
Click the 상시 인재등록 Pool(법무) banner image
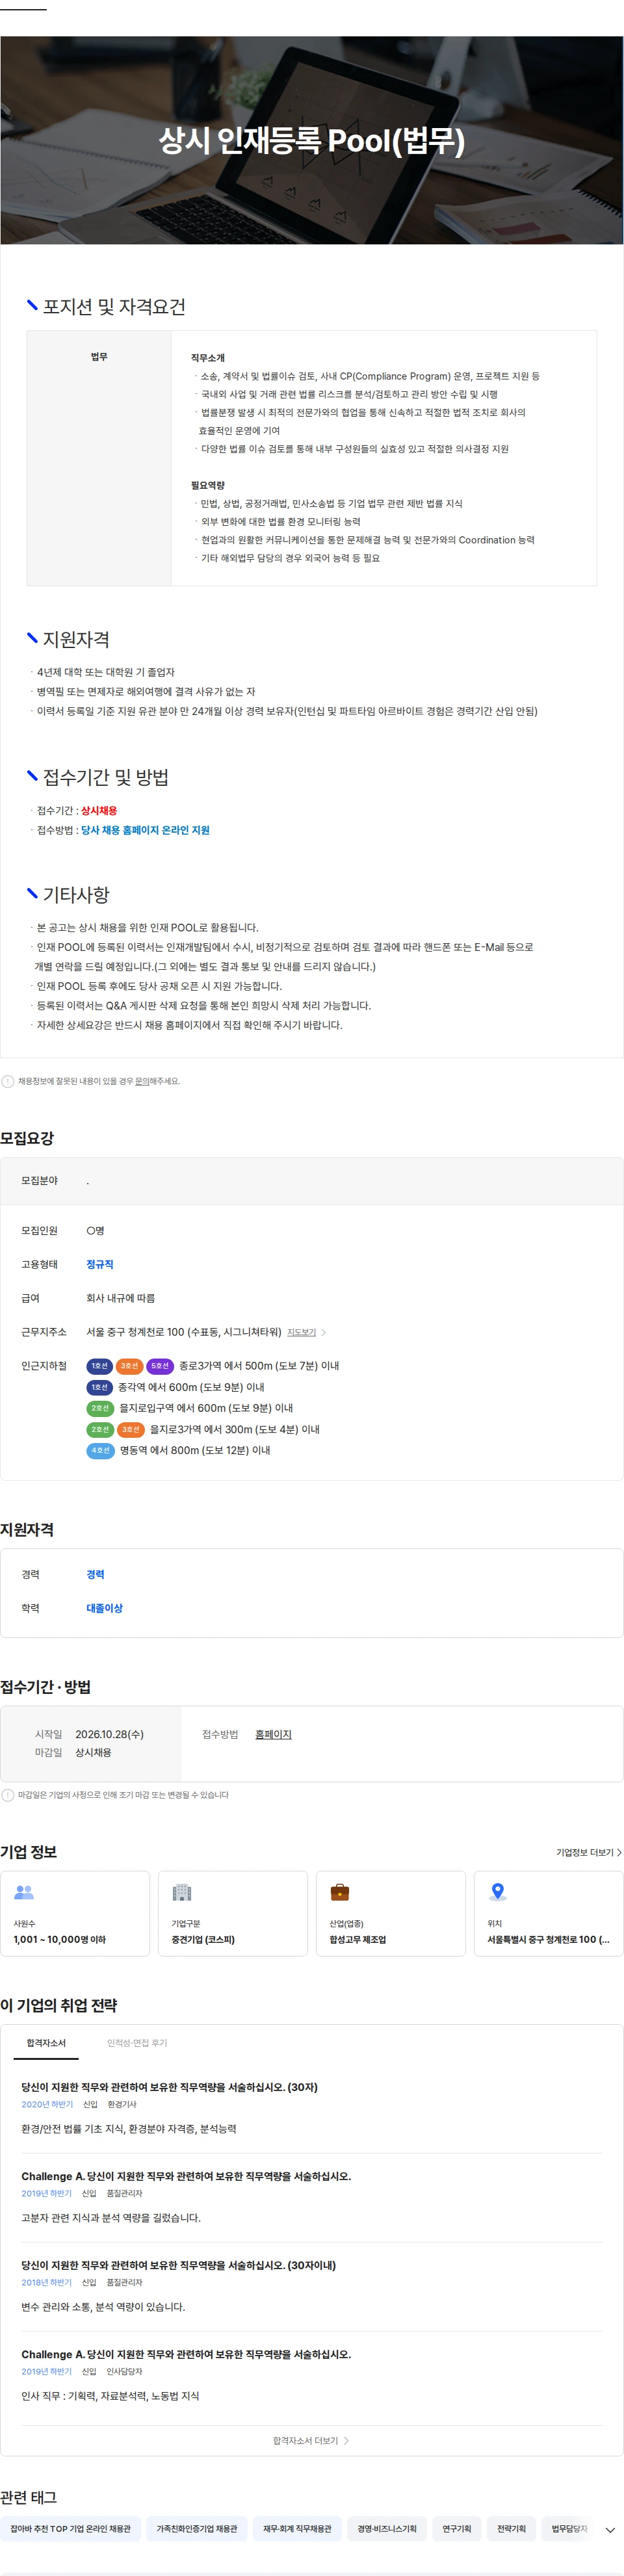point(311,140)
